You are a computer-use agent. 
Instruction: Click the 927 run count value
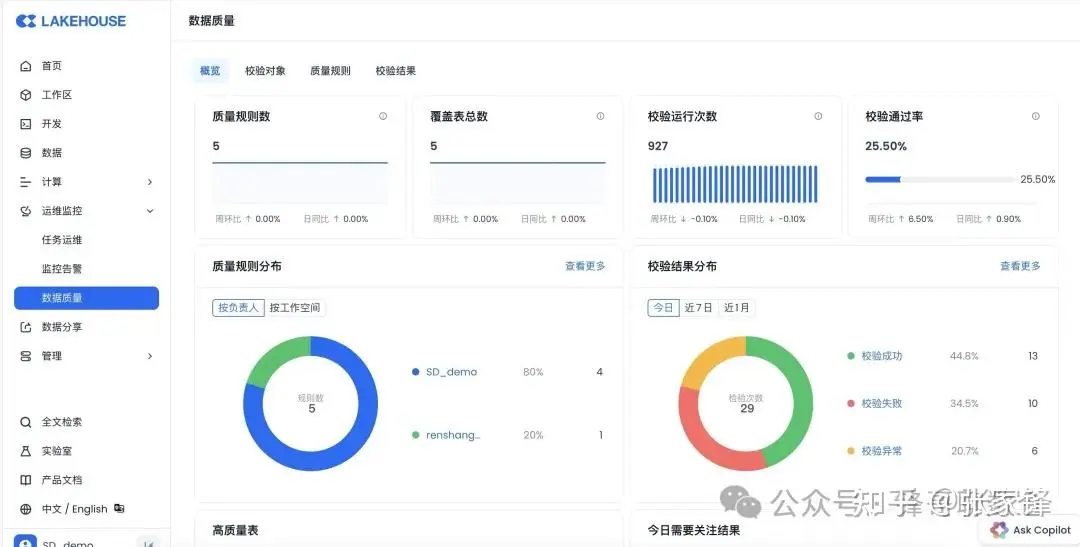click(x=658, y=146)
